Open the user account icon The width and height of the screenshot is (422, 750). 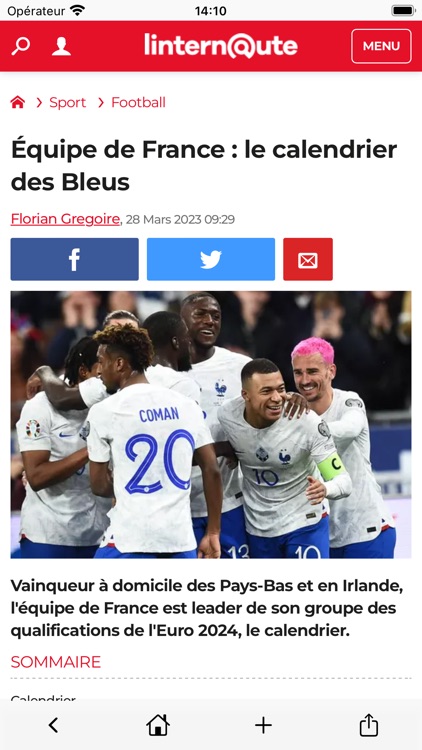coord(61,46)
